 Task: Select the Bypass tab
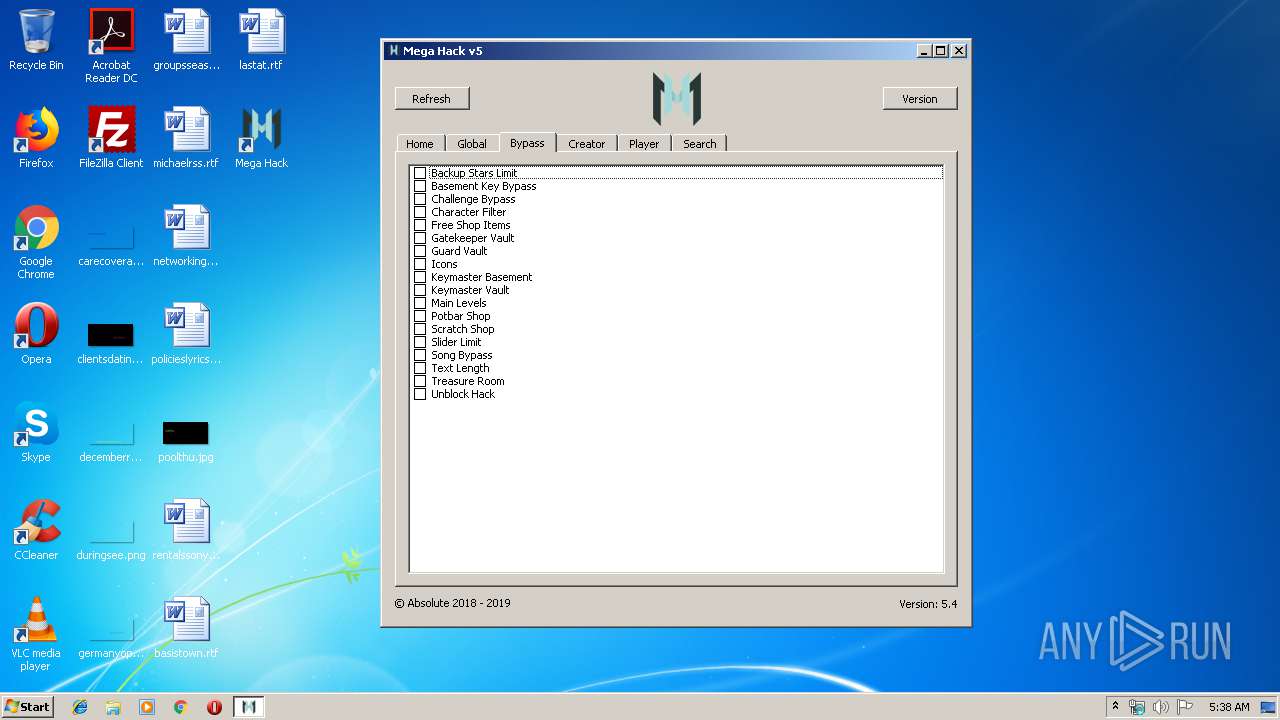click(527, 143)
